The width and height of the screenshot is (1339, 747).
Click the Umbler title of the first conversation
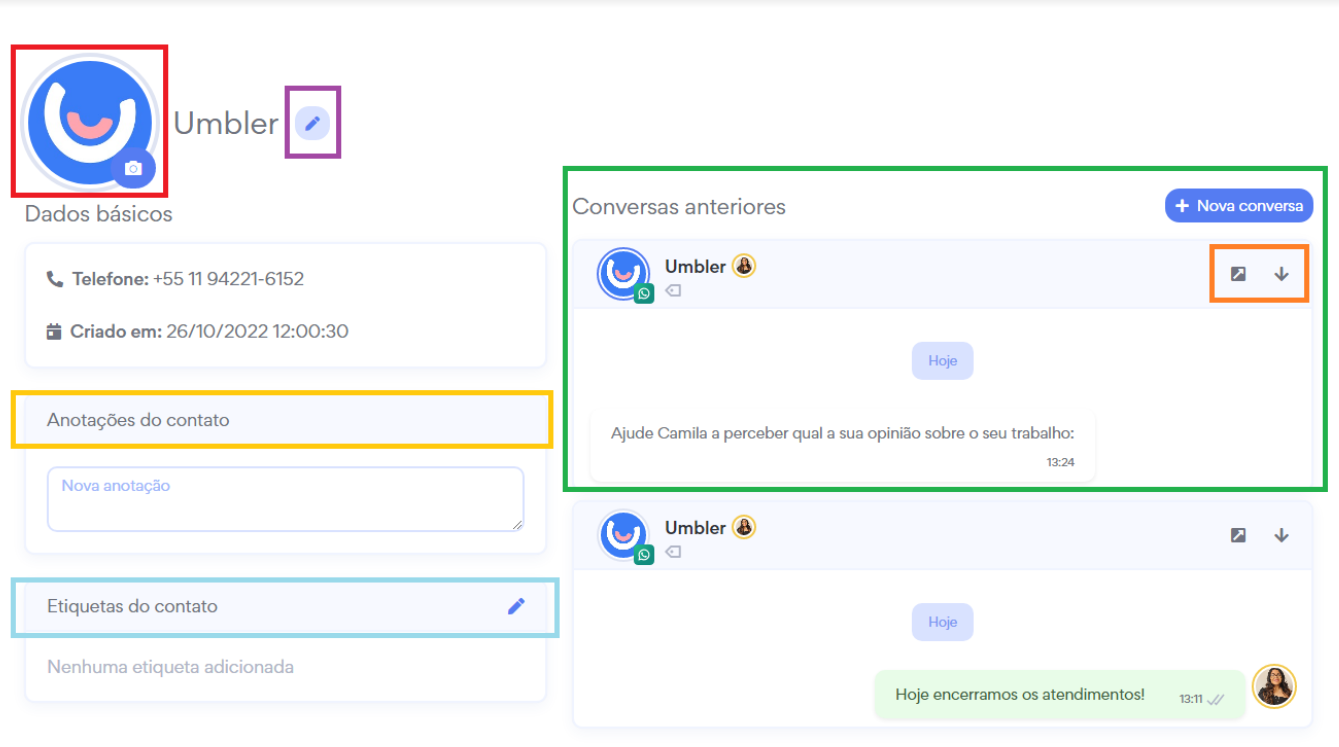[695, 266]
